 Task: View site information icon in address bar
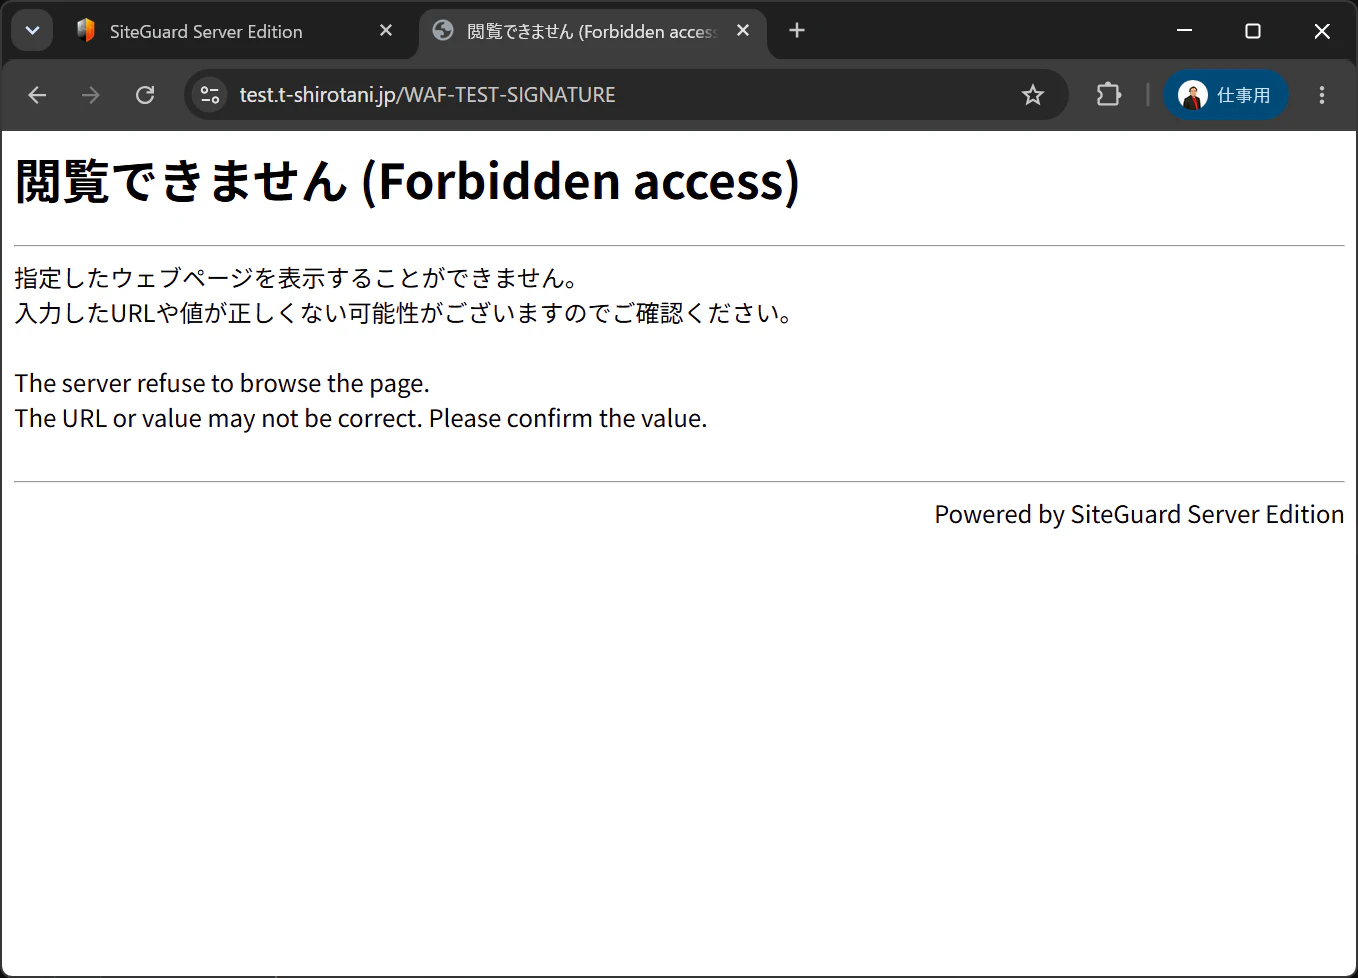pos(210,95)
